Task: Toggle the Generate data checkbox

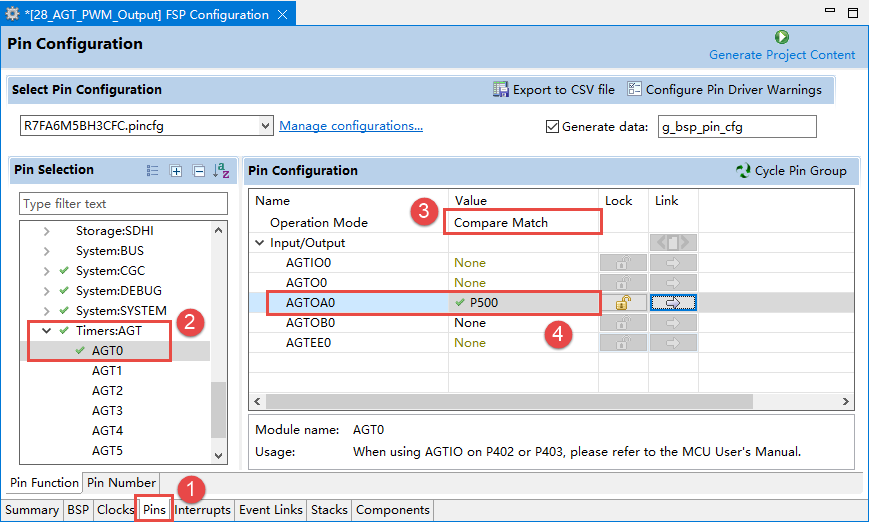Action: 552,126
